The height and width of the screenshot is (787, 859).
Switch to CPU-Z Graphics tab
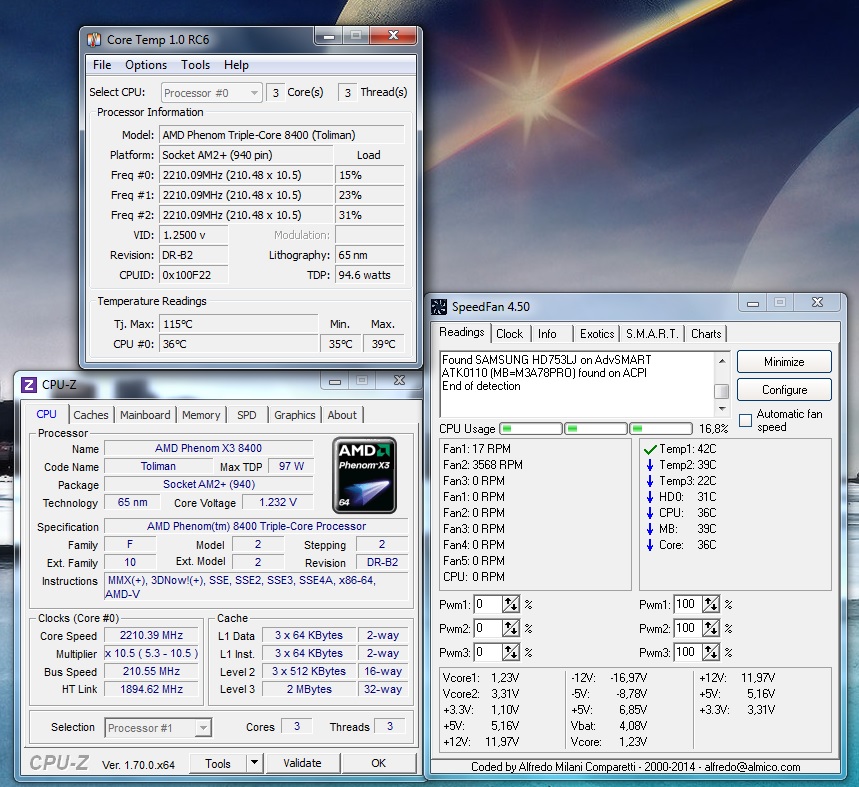[x=295, y=415]
